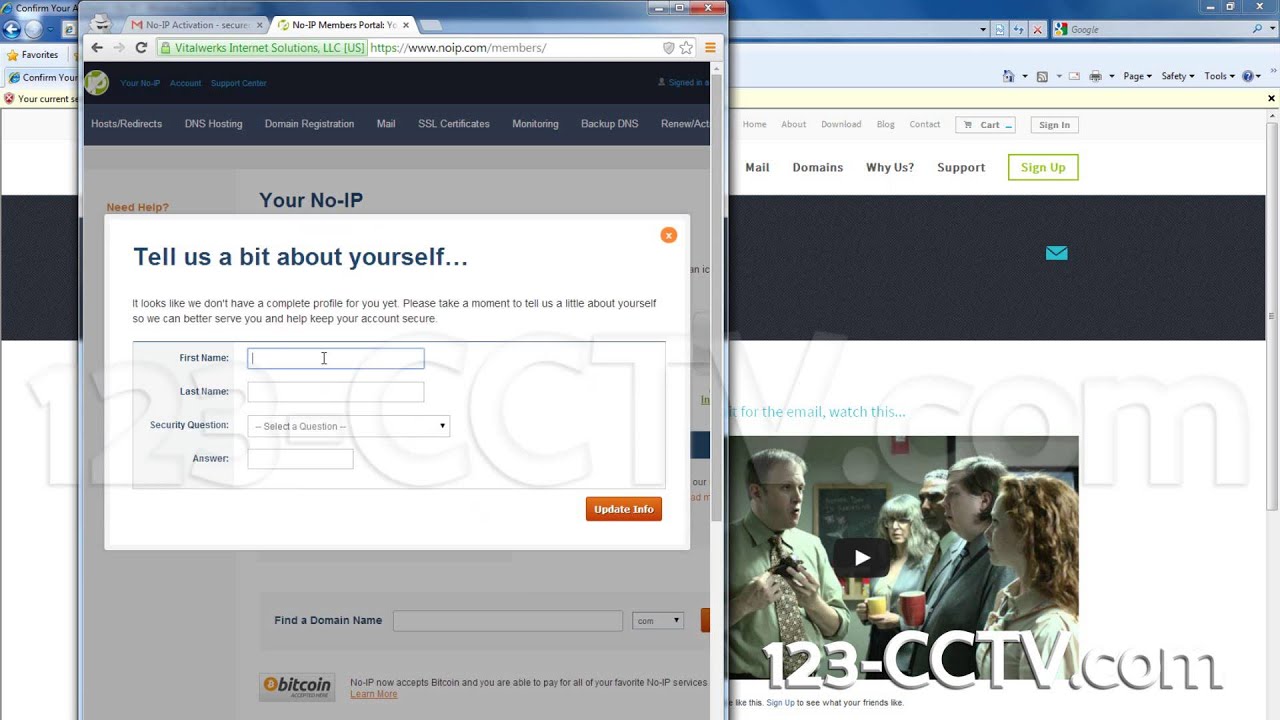The height and width of the screenshot is (720, 1280).
Task: Open the DNS Hosting menu
Action: 213,124
